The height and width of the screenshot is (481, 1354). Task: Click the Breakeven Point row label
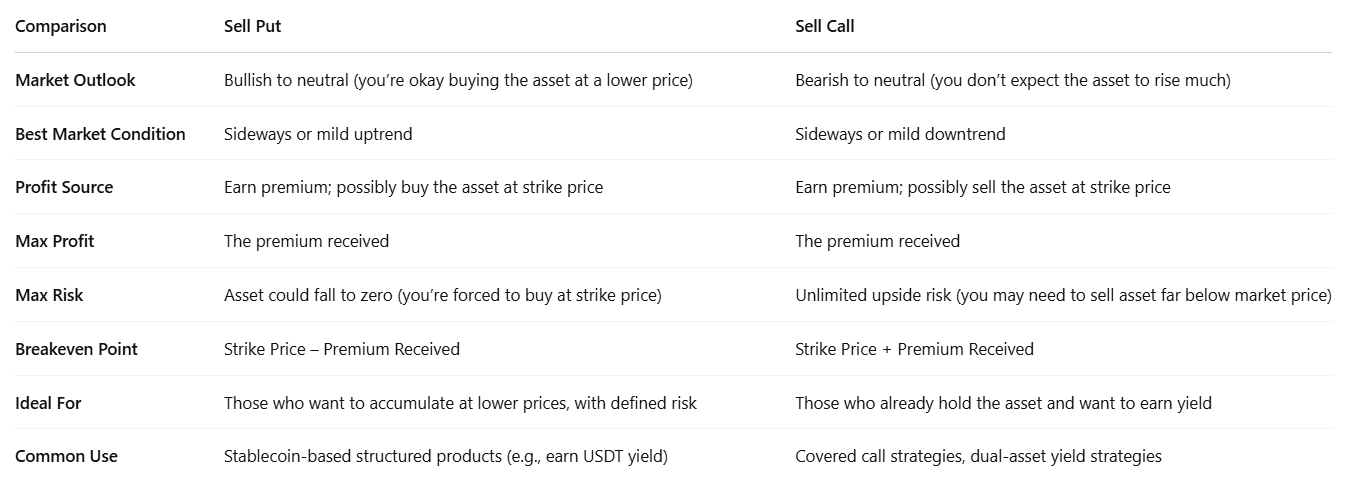click(x=77, y=349)
